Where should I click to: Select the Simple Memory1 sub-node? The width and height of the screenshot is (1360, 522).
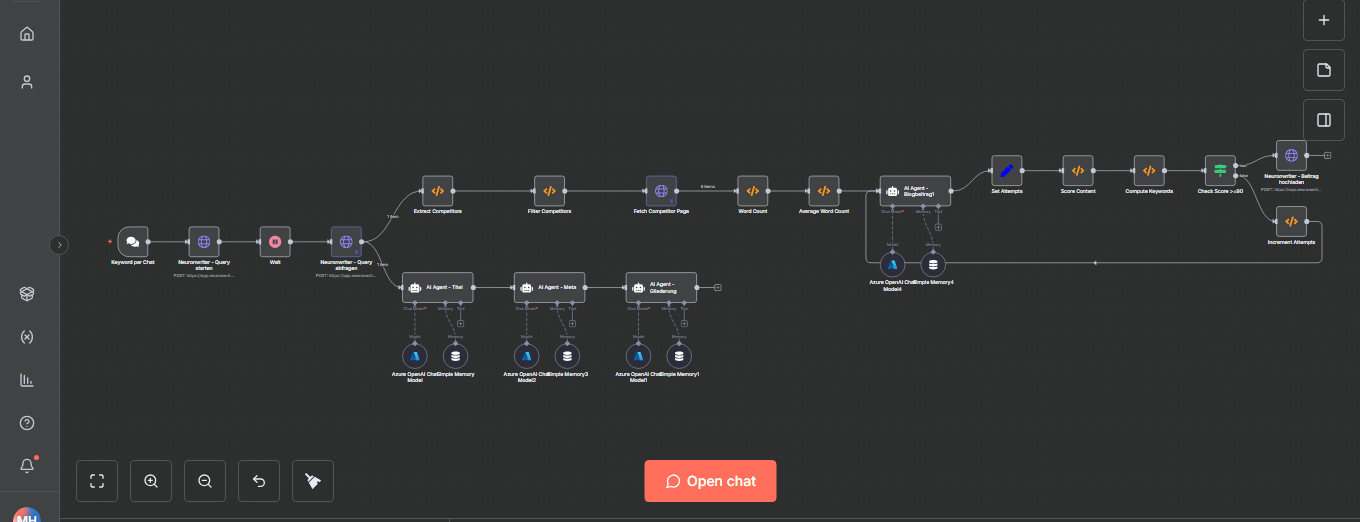pos(680,355)
